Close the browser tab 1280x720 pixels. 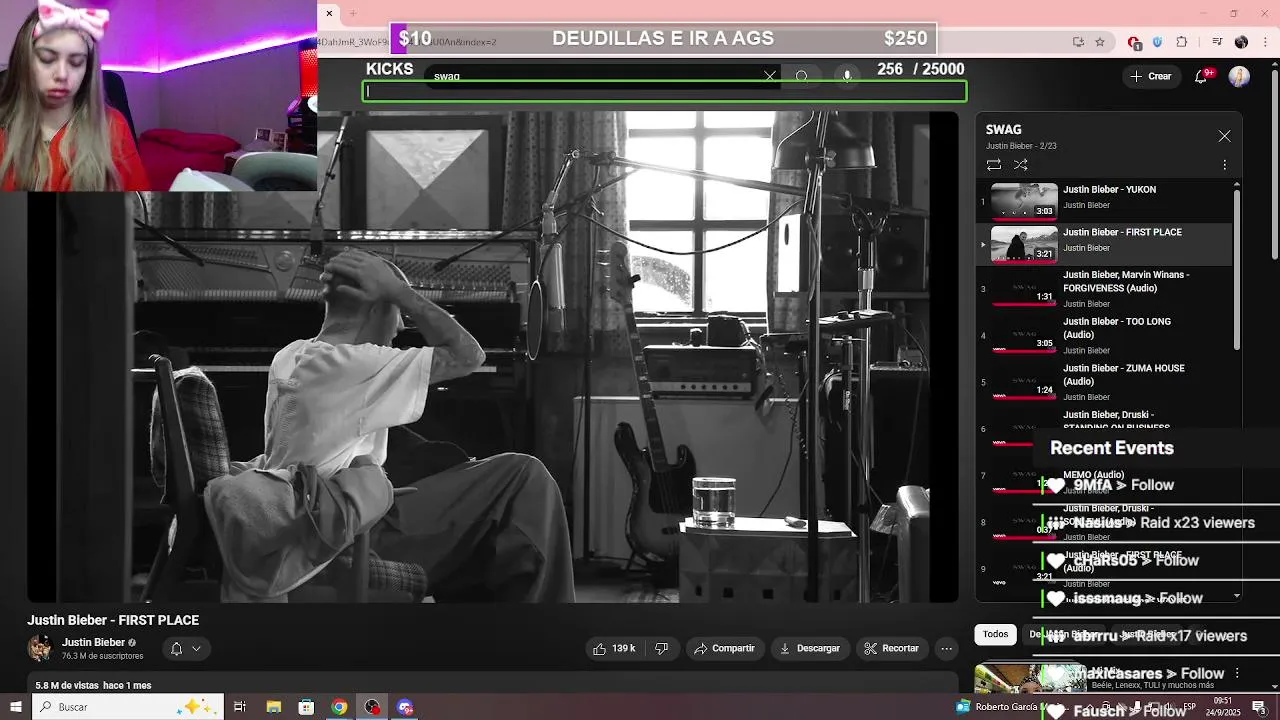329,13
